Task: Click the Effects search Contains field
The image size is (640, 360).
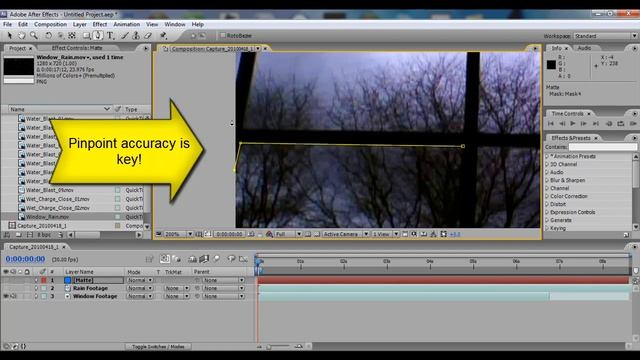Action: (x=602, y=147)
